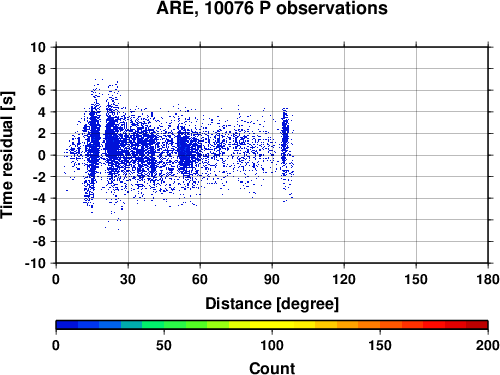Select the dark red colorbar segment at 200

[x=477, y=325]
